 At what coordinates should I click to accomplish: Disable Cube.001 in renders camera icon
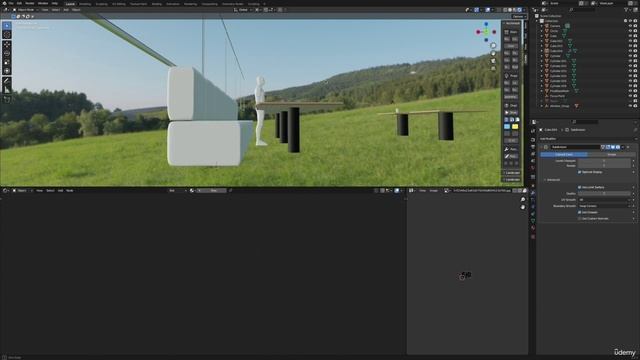636,41
